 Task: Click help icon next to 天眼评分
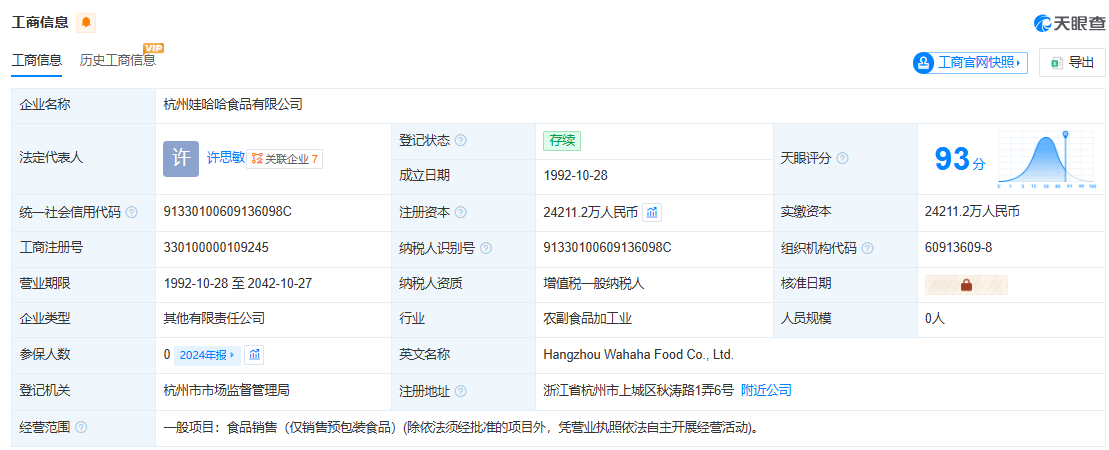[842, 158]
